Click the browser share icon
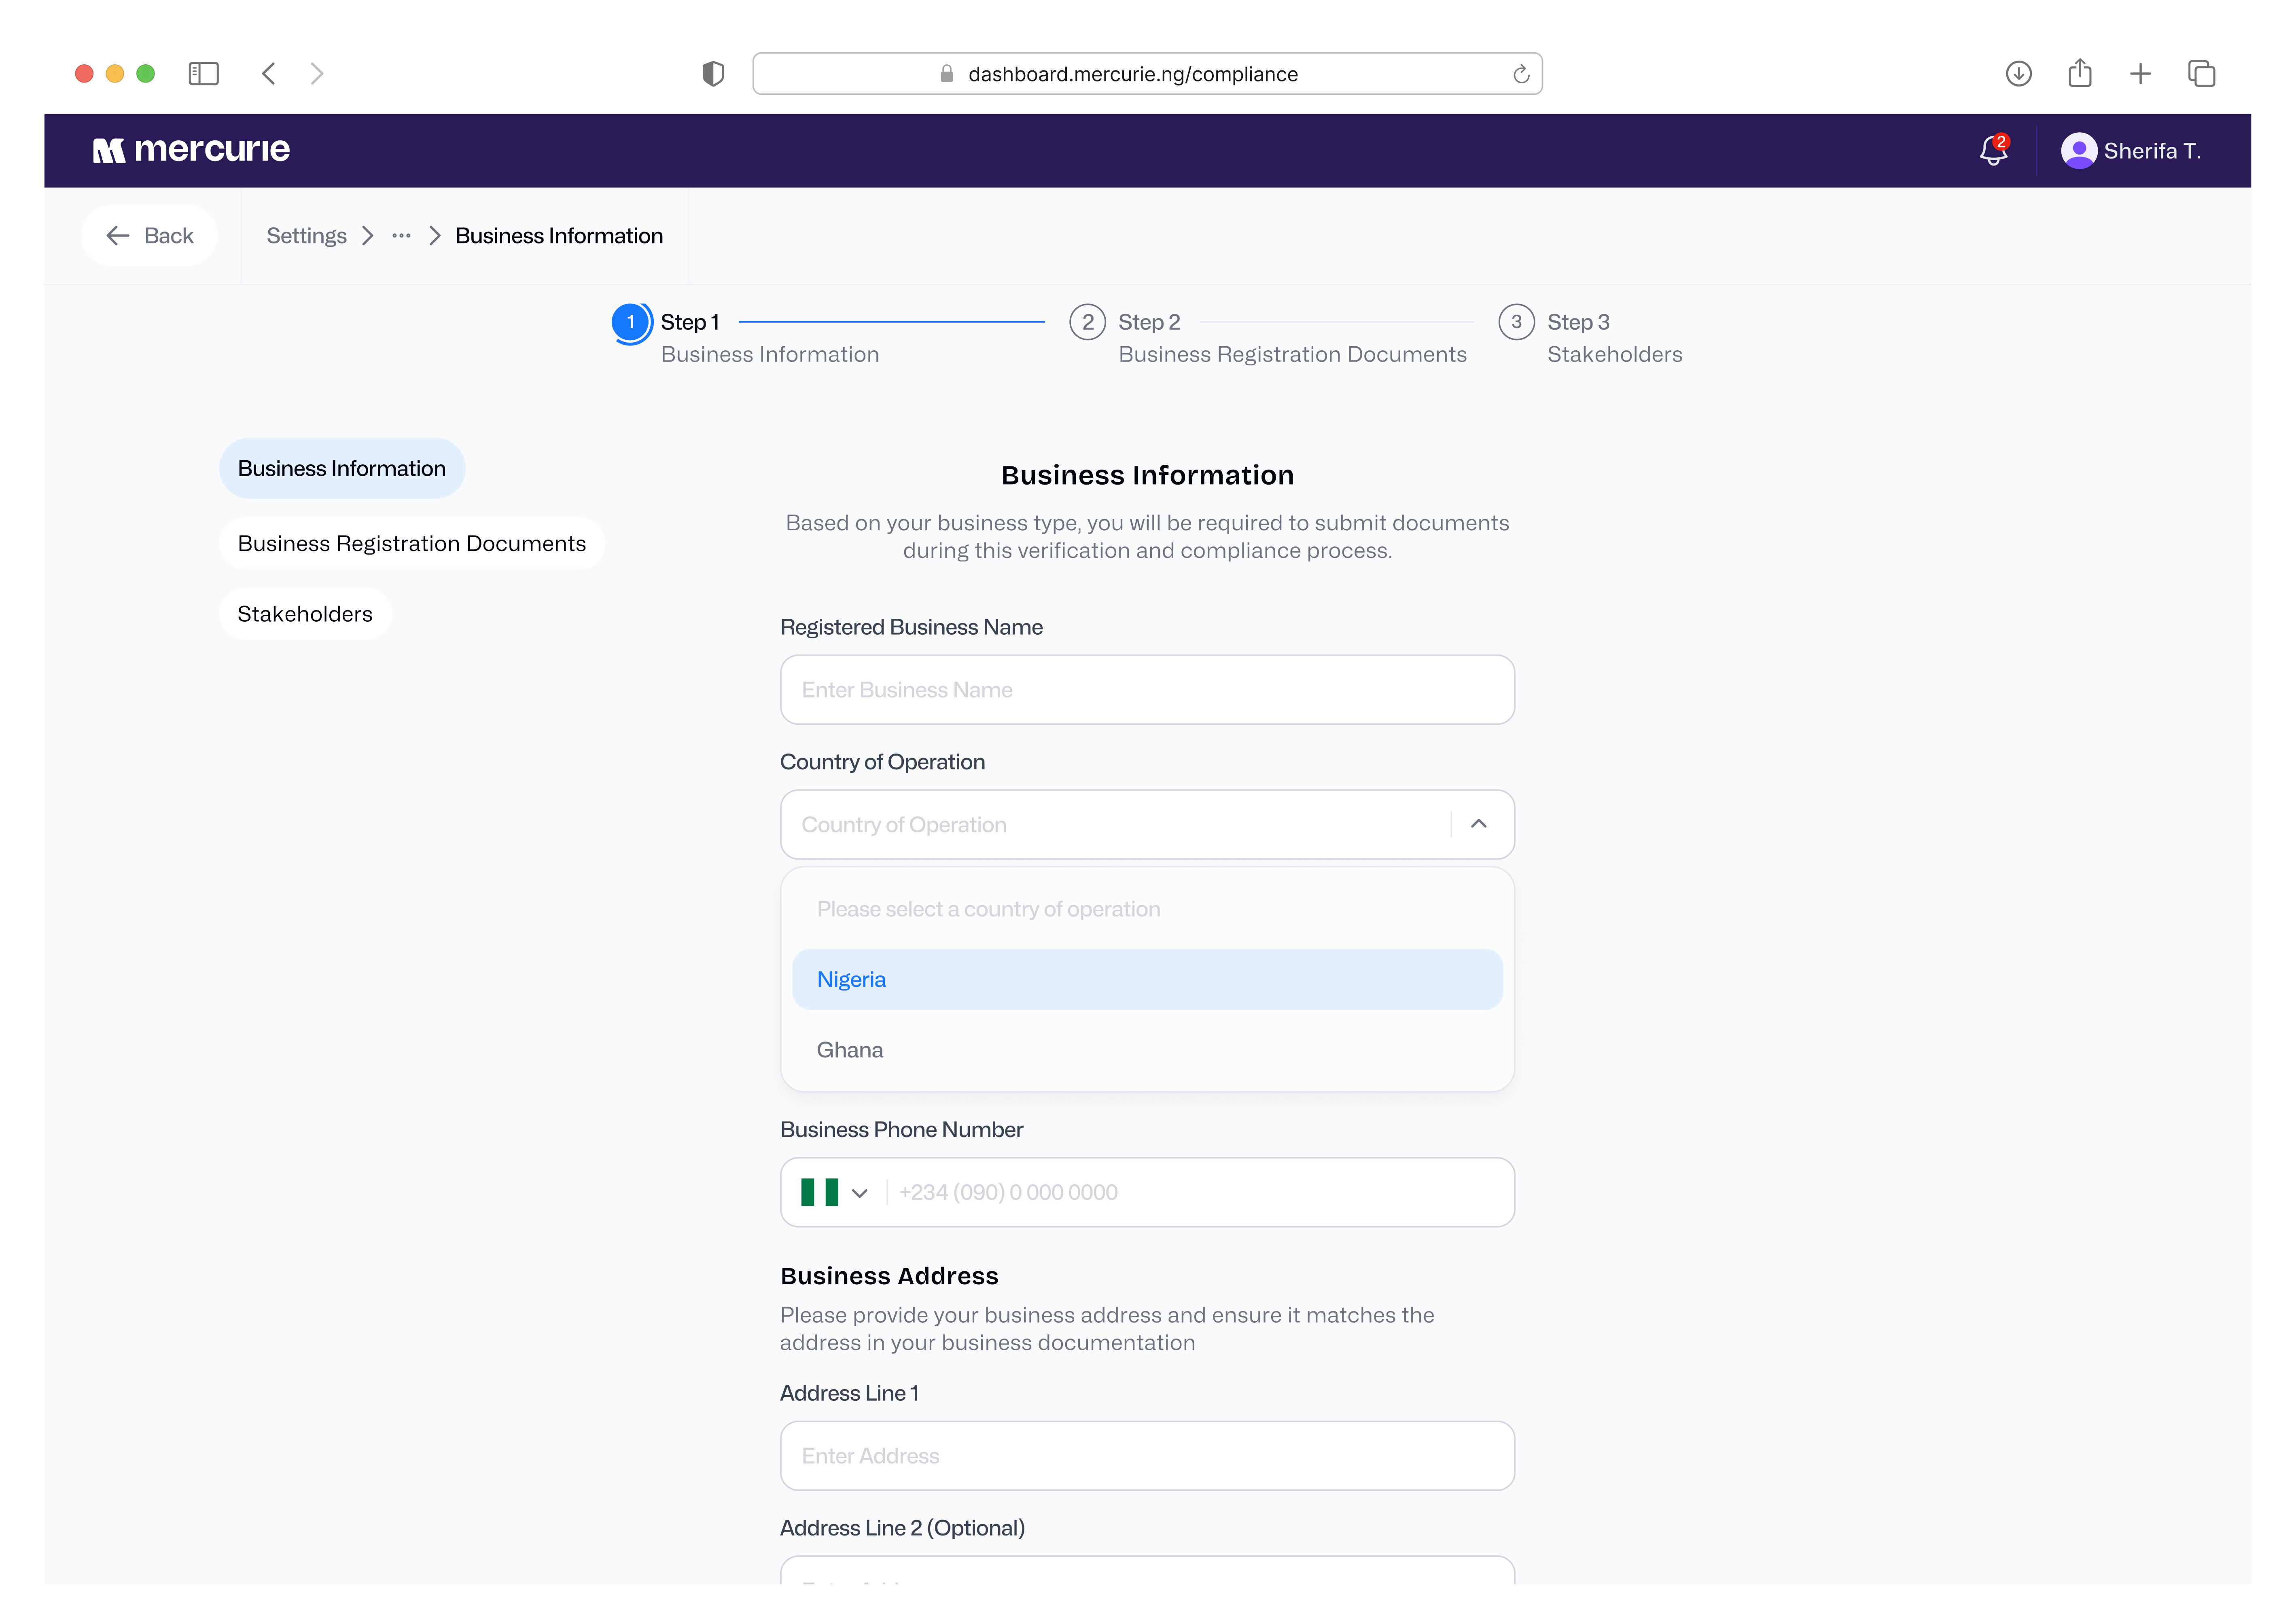Image resolution: width=2296 pixels, height=1618 pixels. point(2080,73)
